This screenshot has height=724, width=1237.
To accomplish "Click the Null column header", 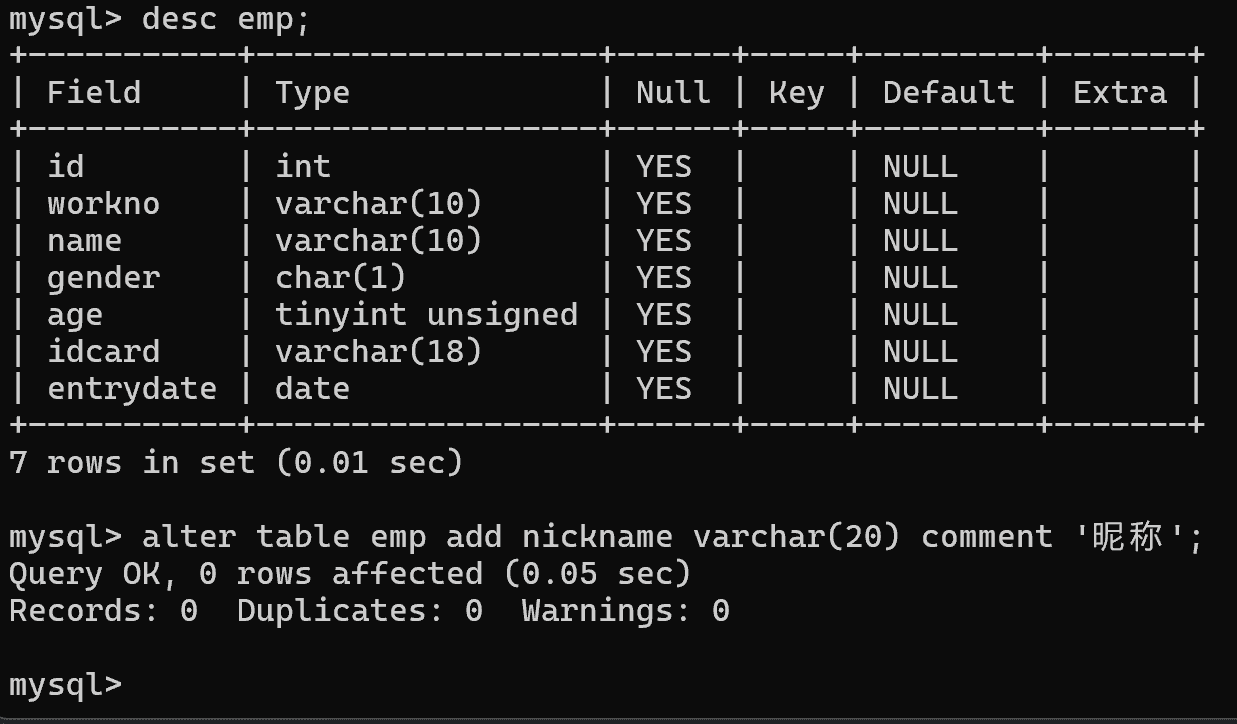I will coord(673,93).
